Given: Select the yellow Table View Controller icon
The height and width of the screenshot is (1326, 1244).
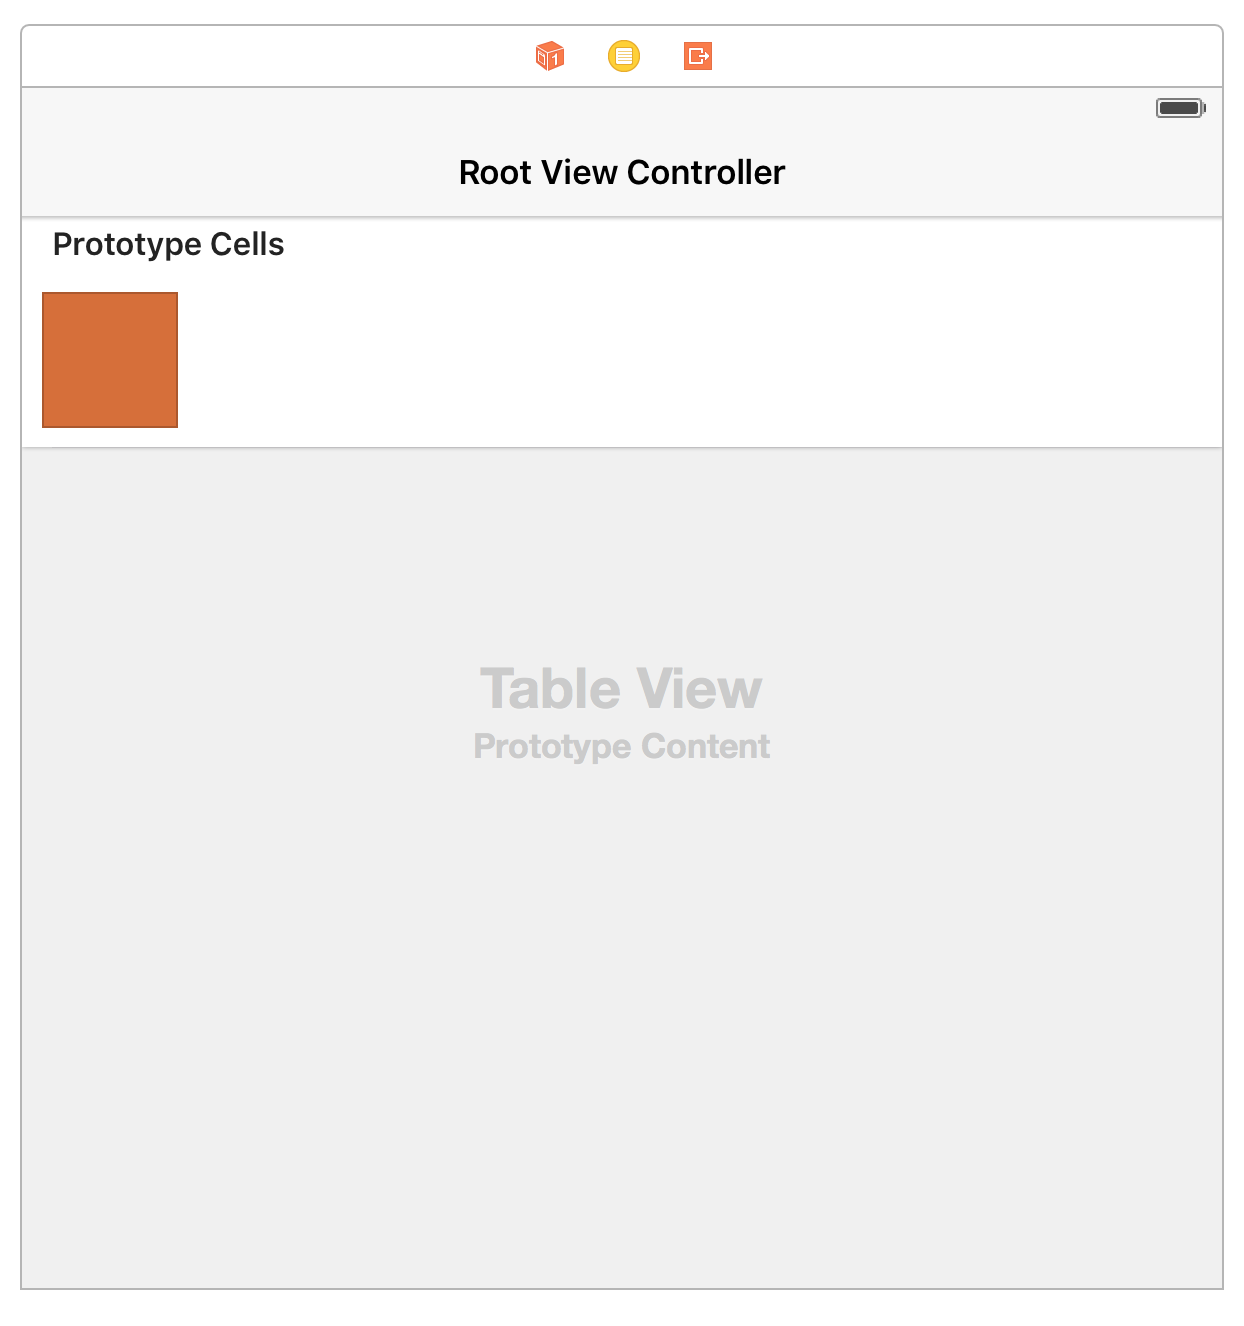Looking at the screenshot, I should [x=624, y=56].
